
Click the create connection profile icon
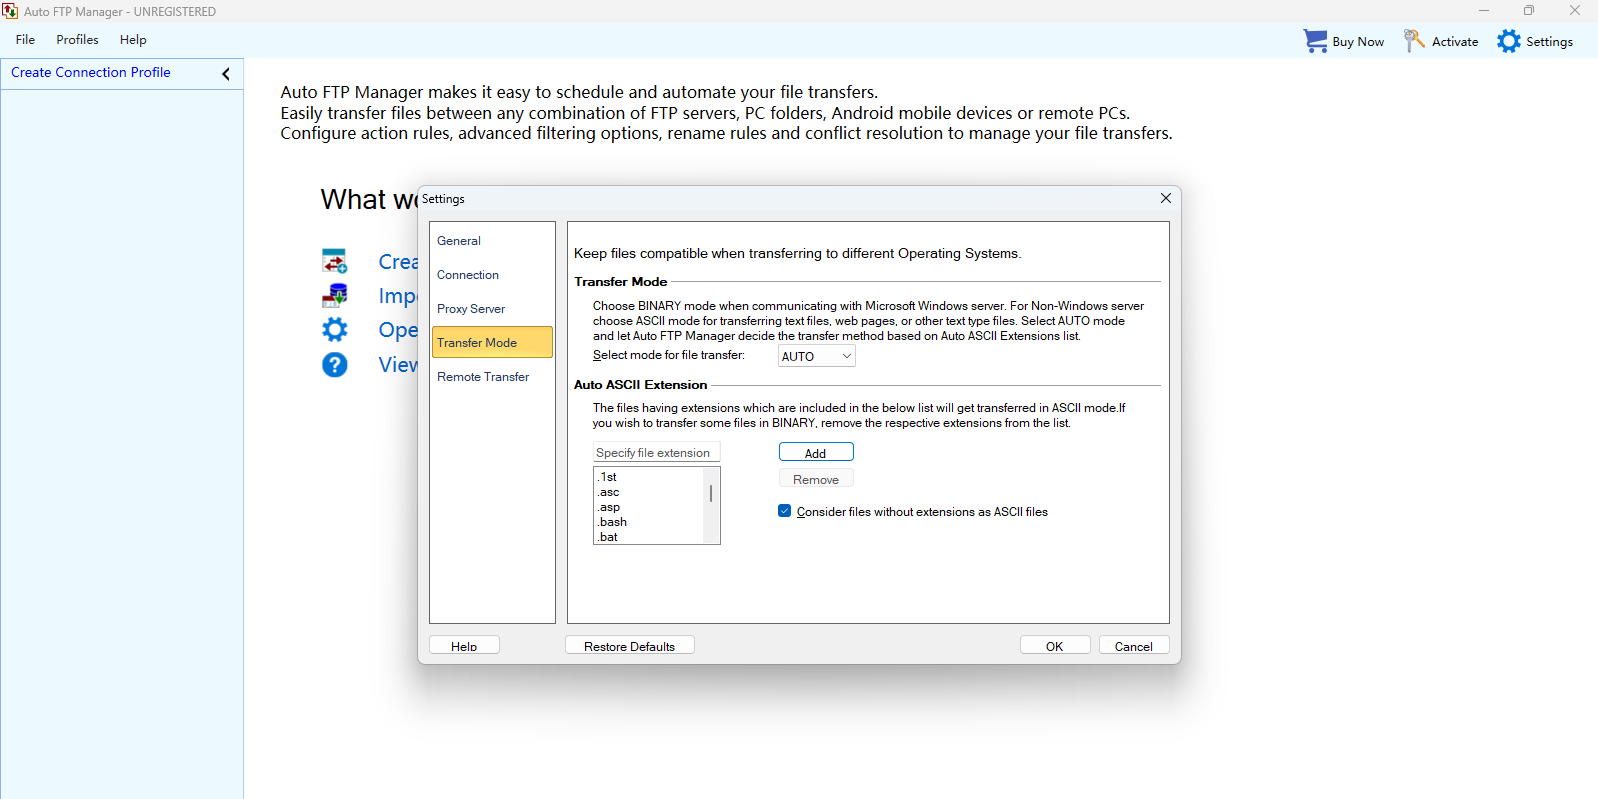point(334,261)
